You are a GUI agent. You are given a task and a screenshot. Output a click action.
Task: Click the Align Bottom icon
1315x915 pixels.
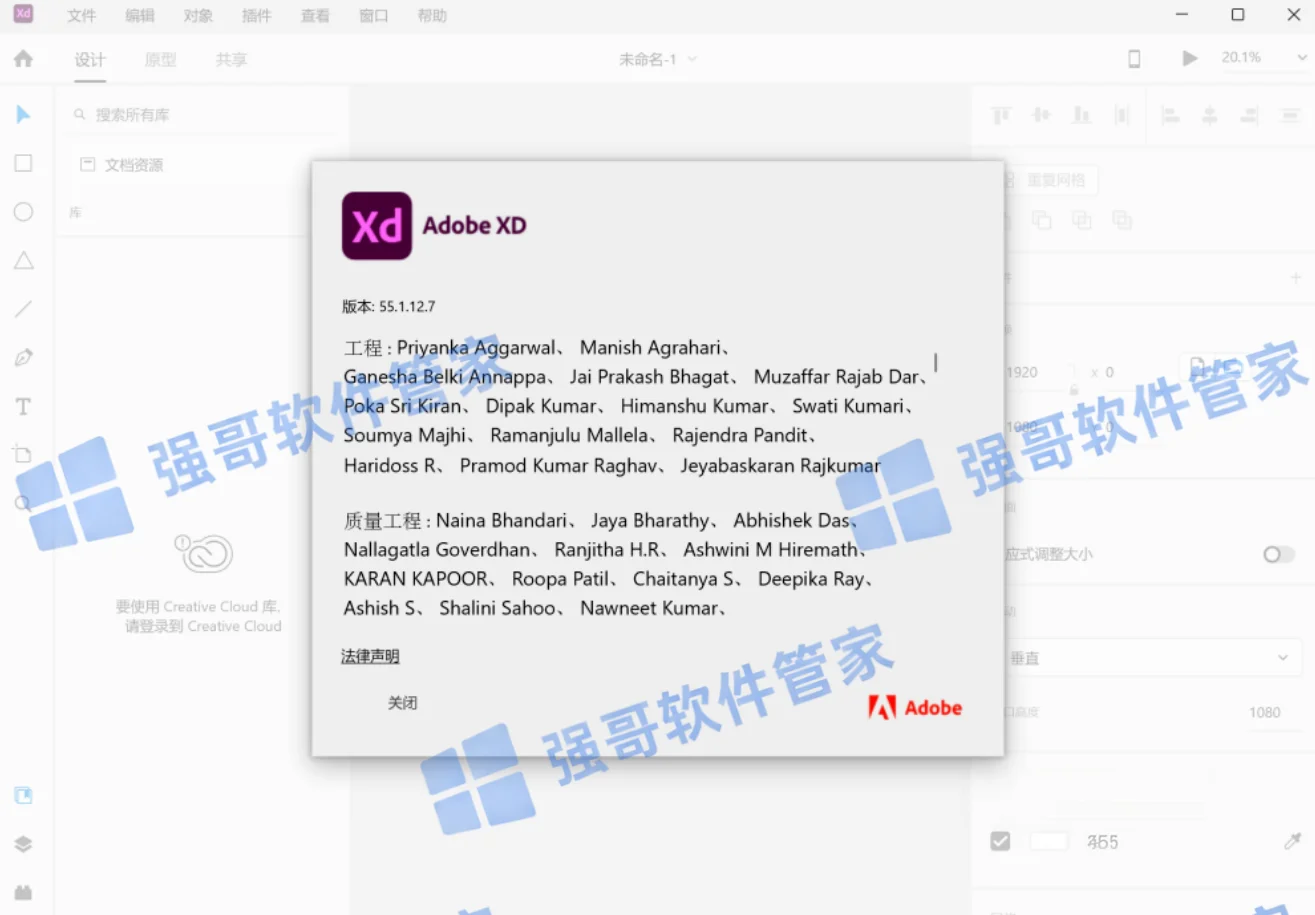click(1081, 115)
